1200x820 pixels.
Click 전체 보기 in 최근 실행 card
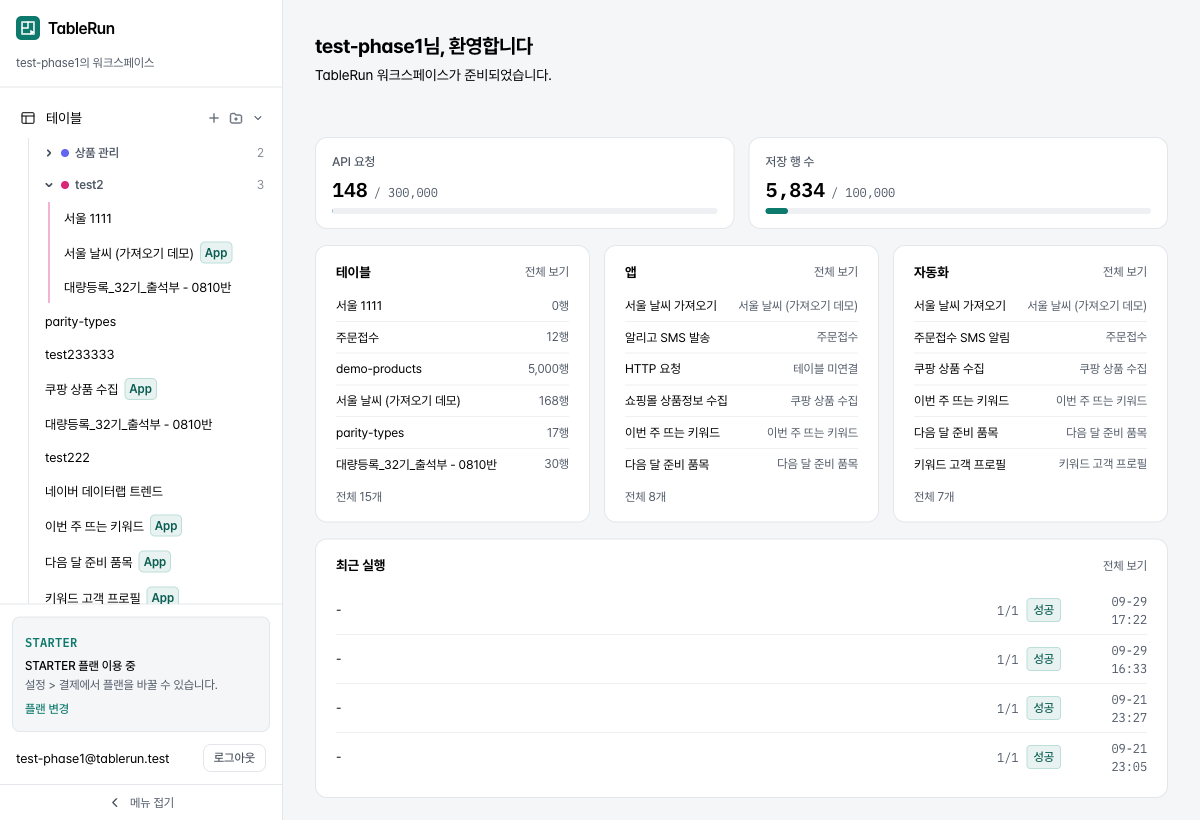coord(1125,565)
